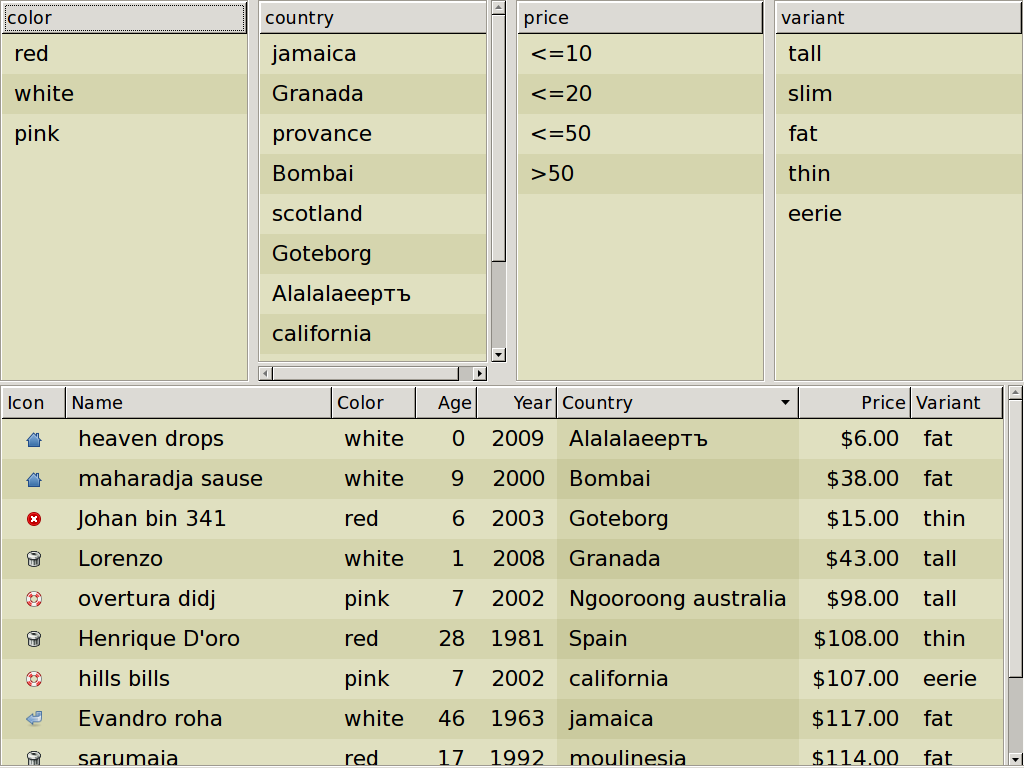Sort table by Price column header

[x=855, y=402]
